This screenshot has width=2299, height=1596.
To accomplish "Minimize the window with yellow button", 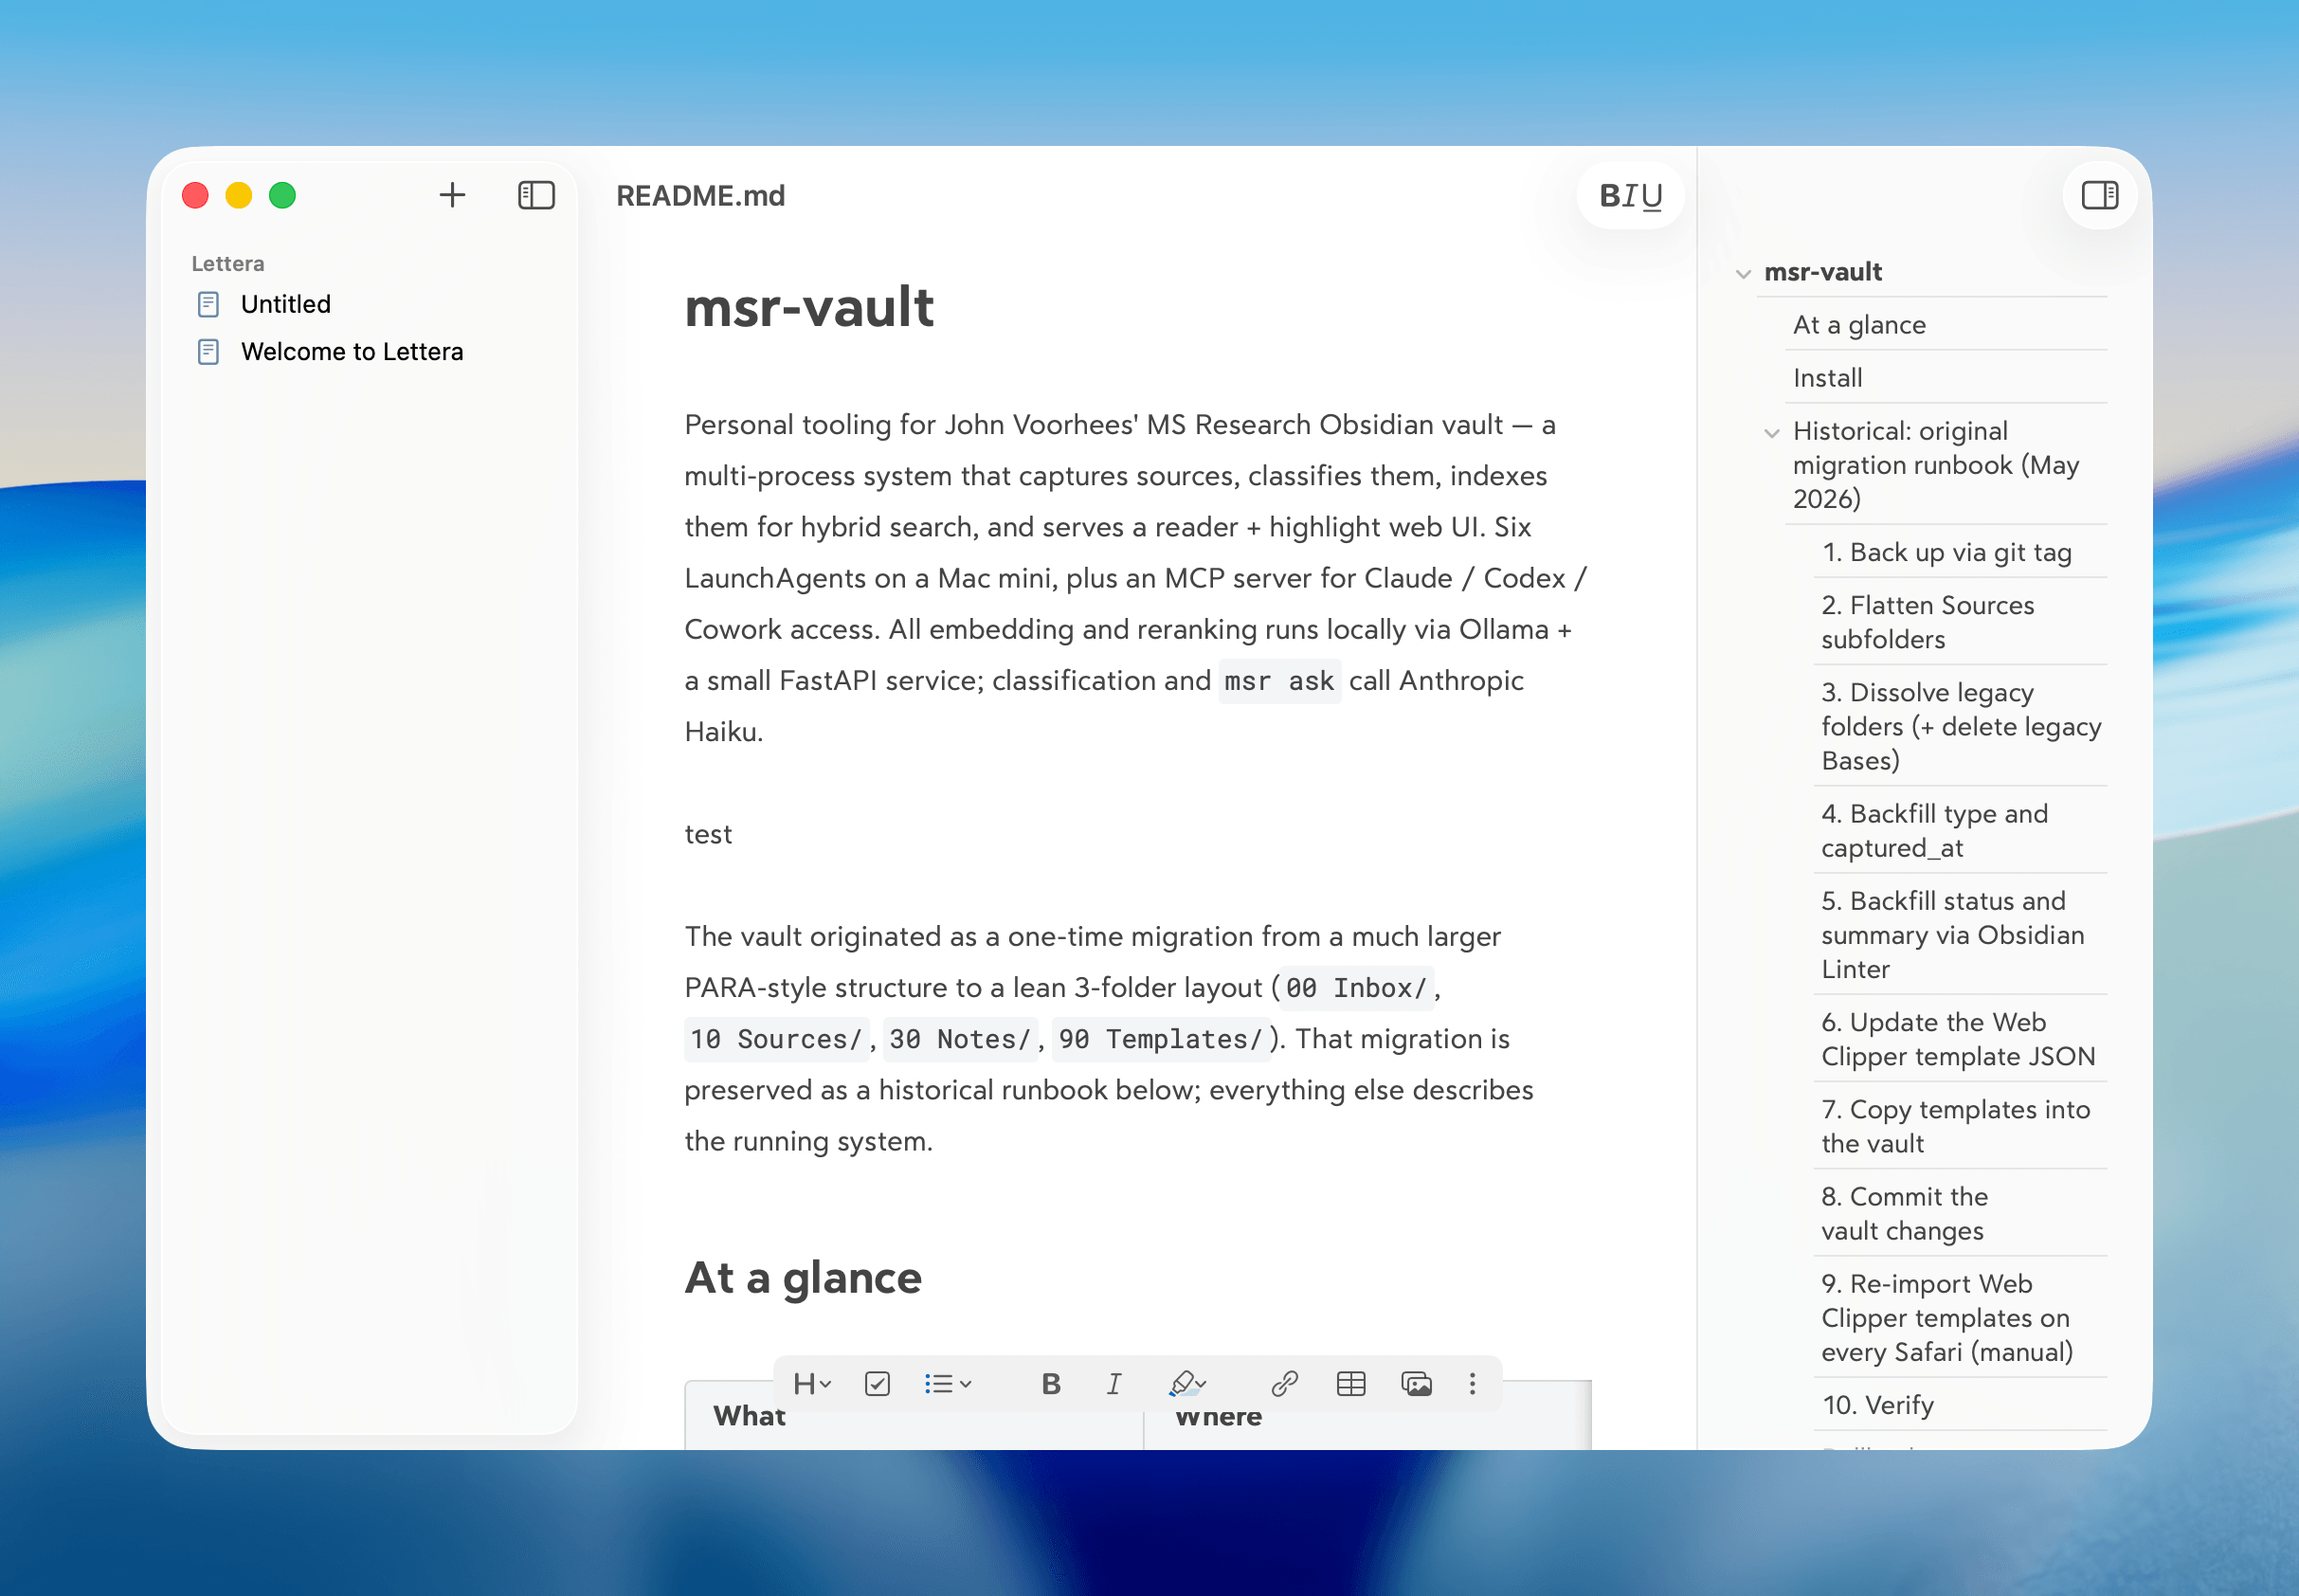I will 239,195.
